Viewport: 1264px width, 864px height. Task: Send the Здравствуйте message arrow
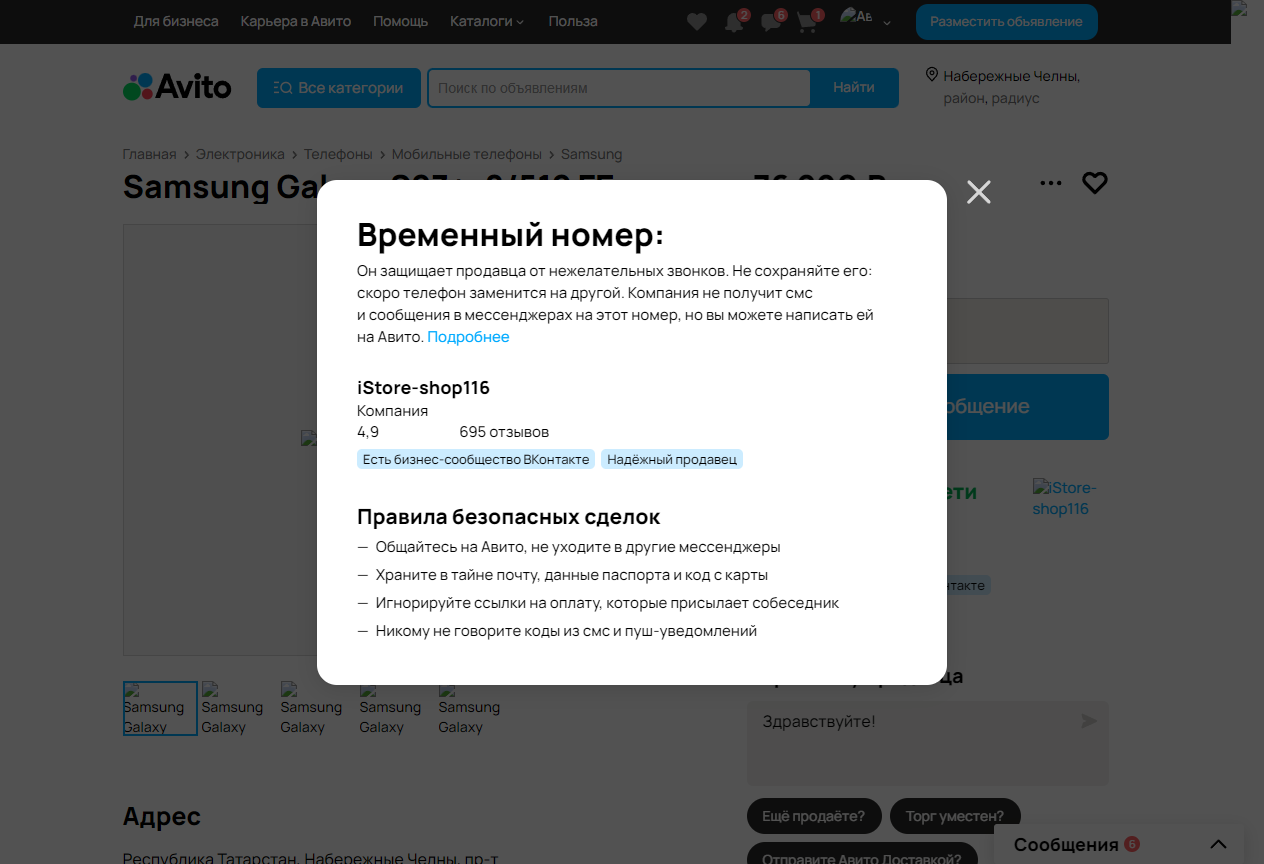[1089, 721]
